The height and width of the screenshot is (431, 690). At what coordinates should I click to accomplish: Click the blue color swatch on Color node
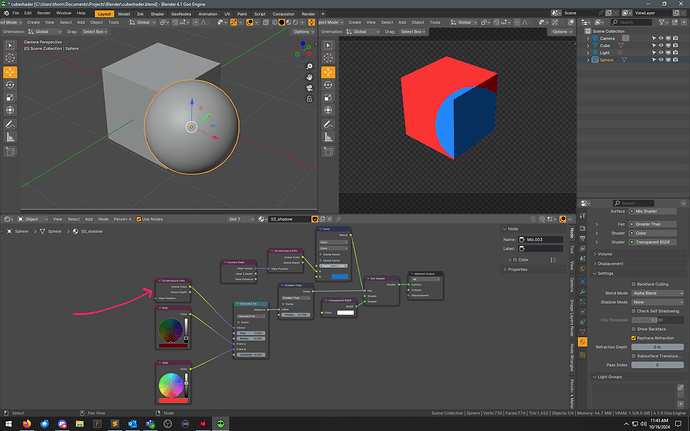[340, 276]
